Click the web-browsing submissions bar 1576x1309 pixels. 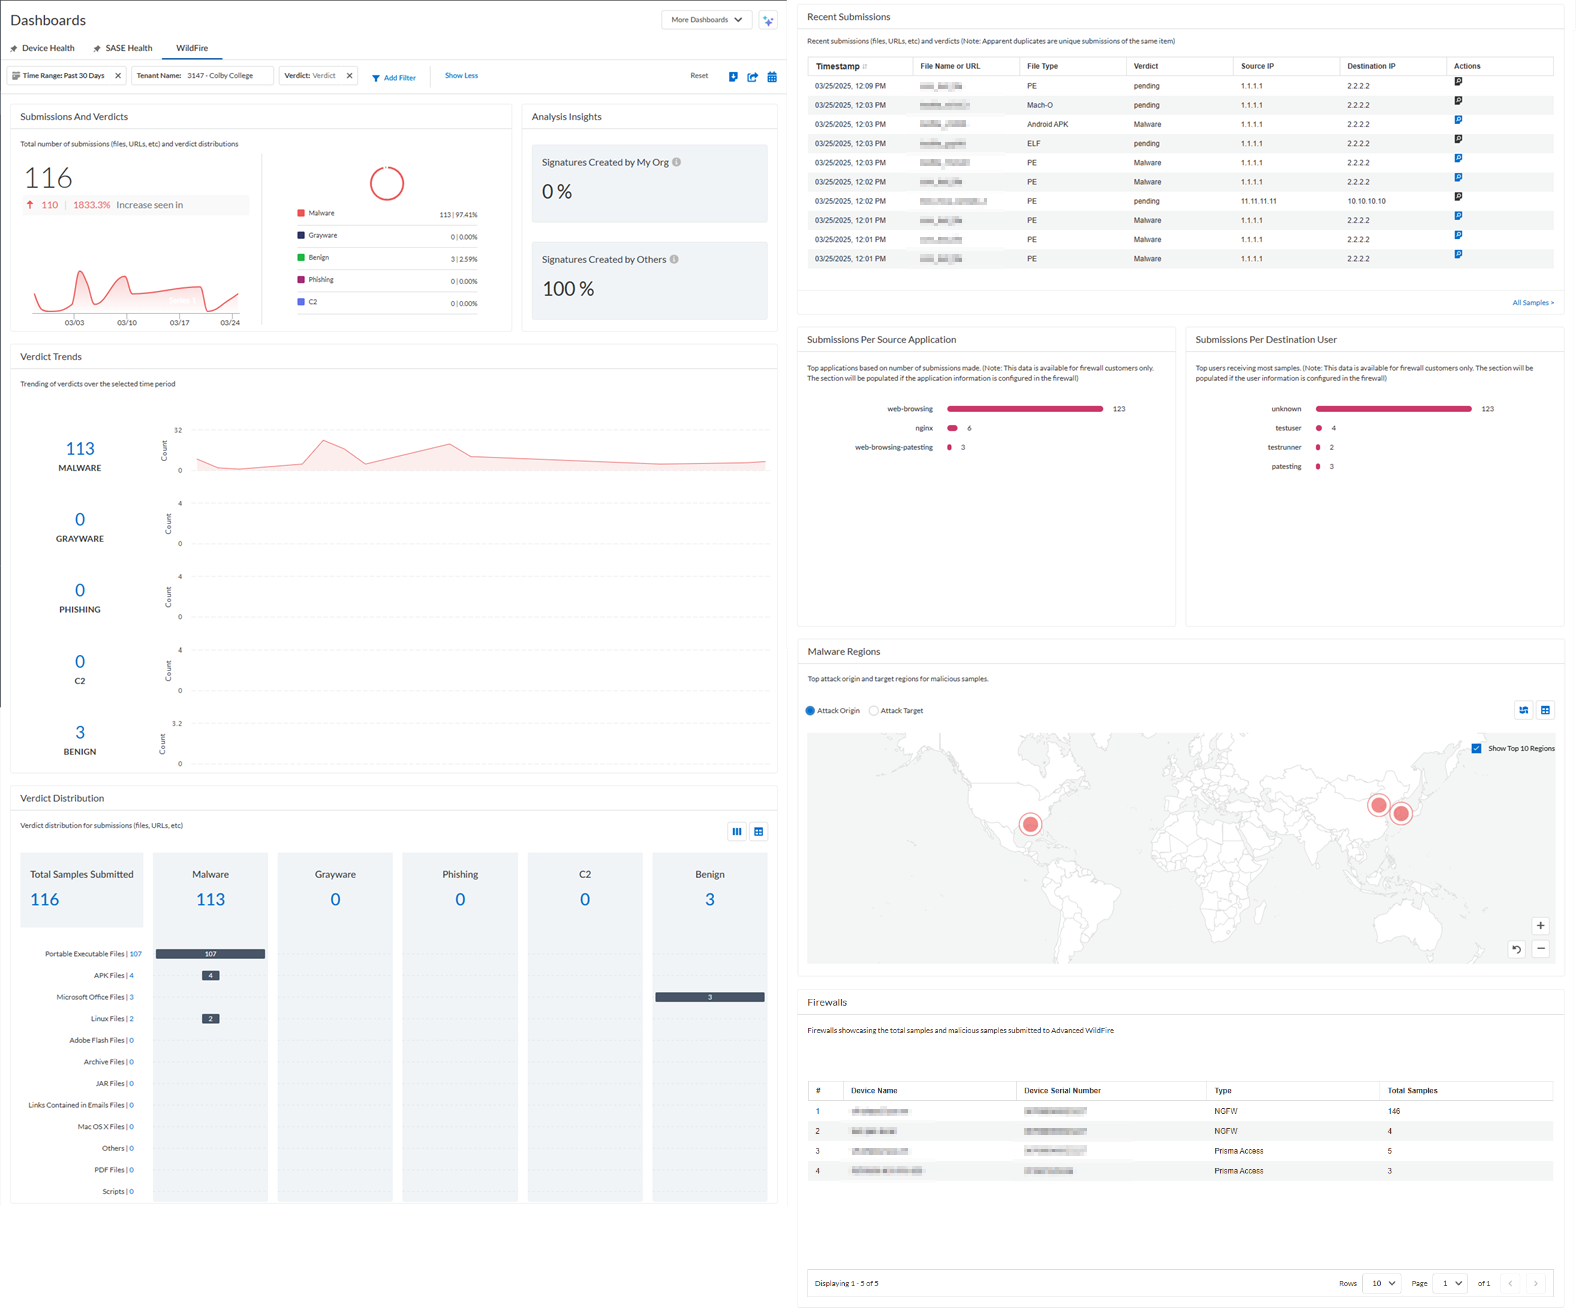point(1025,409)
